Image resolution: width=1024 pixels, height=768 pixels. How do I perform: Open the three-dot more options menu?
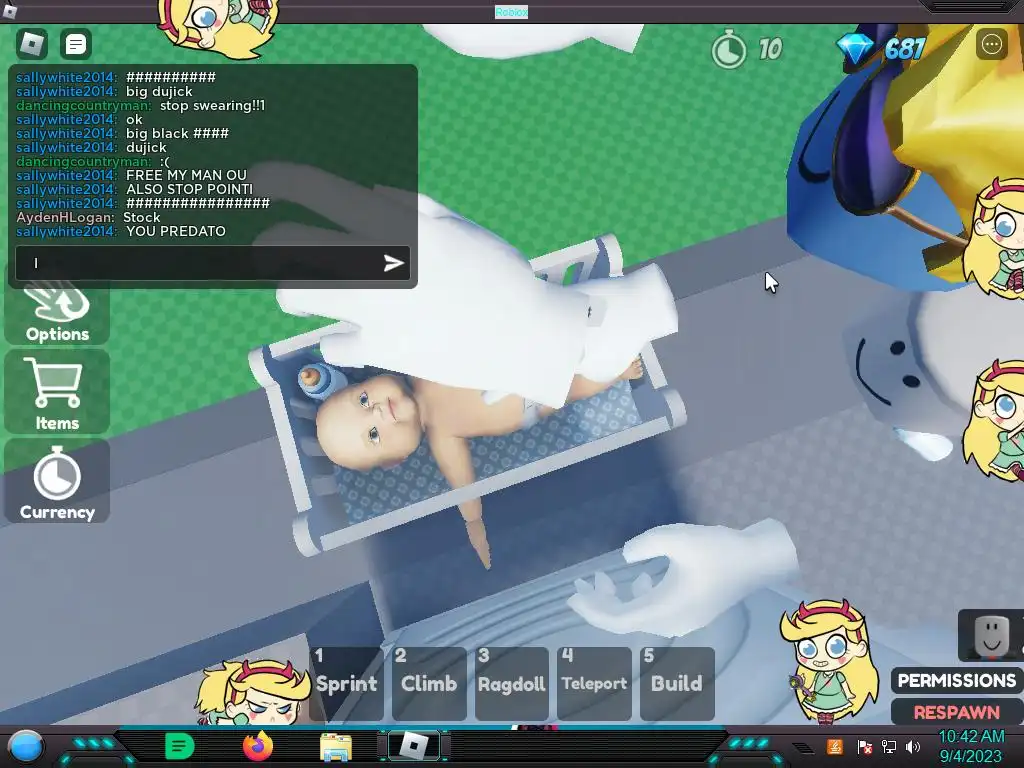pyautogui.click(x=991, y=44)
